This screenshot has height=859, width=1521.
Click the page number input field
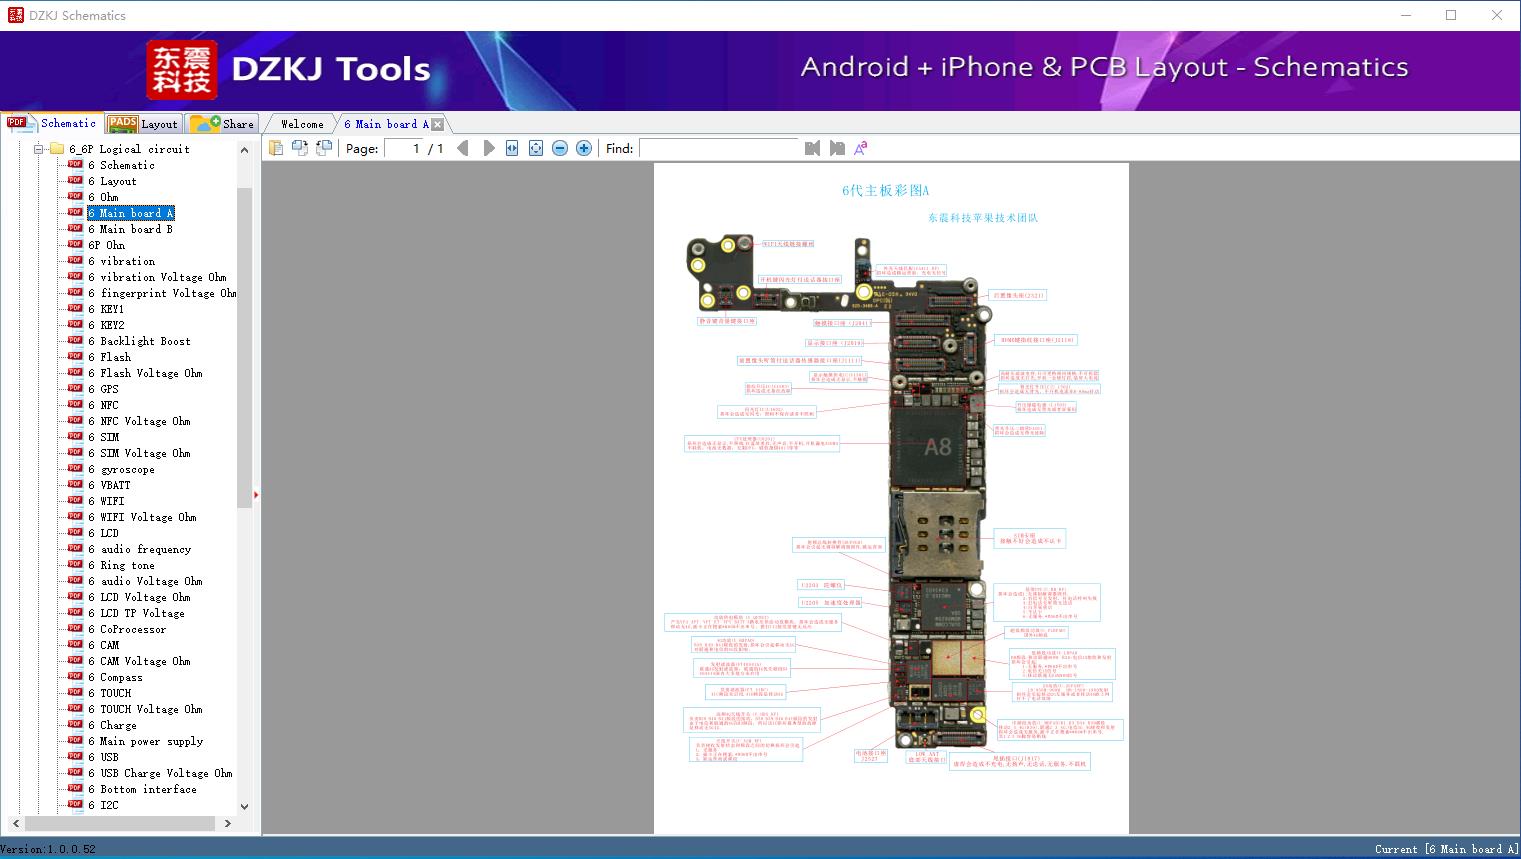click(x=402, y=148)
